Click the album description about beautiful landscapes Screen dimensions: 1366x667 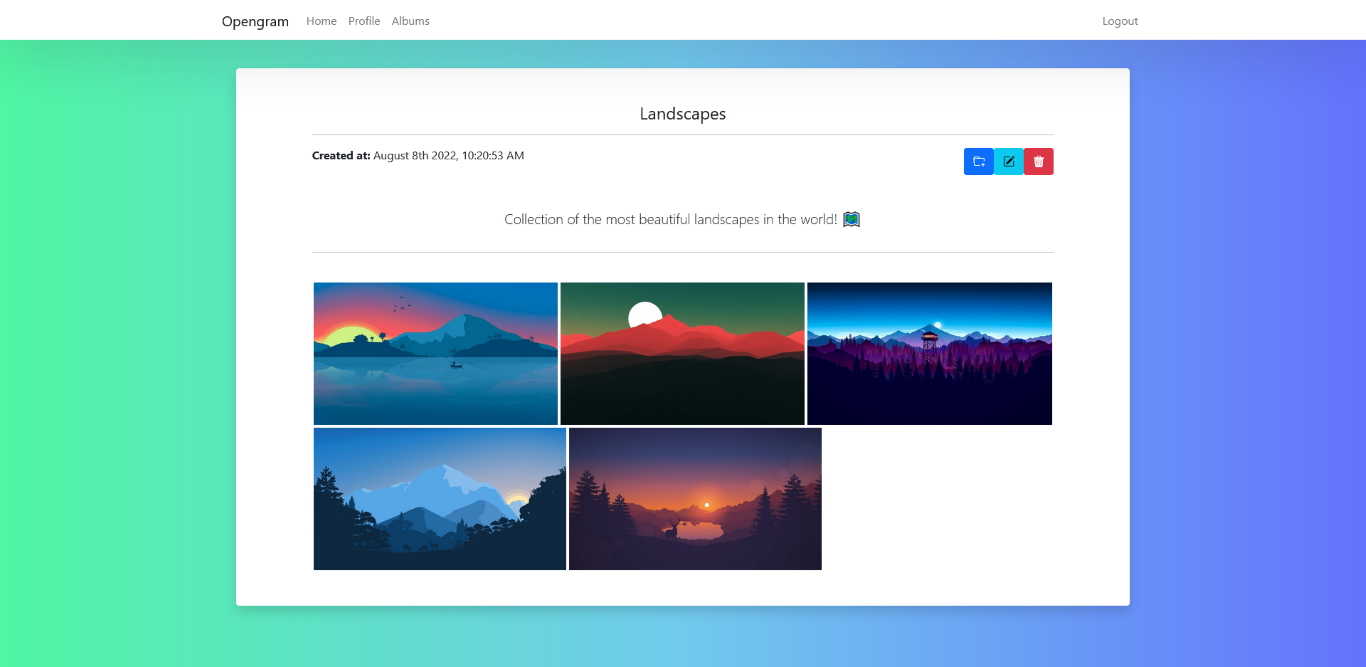pyautogui.click(x=683, y=219)
